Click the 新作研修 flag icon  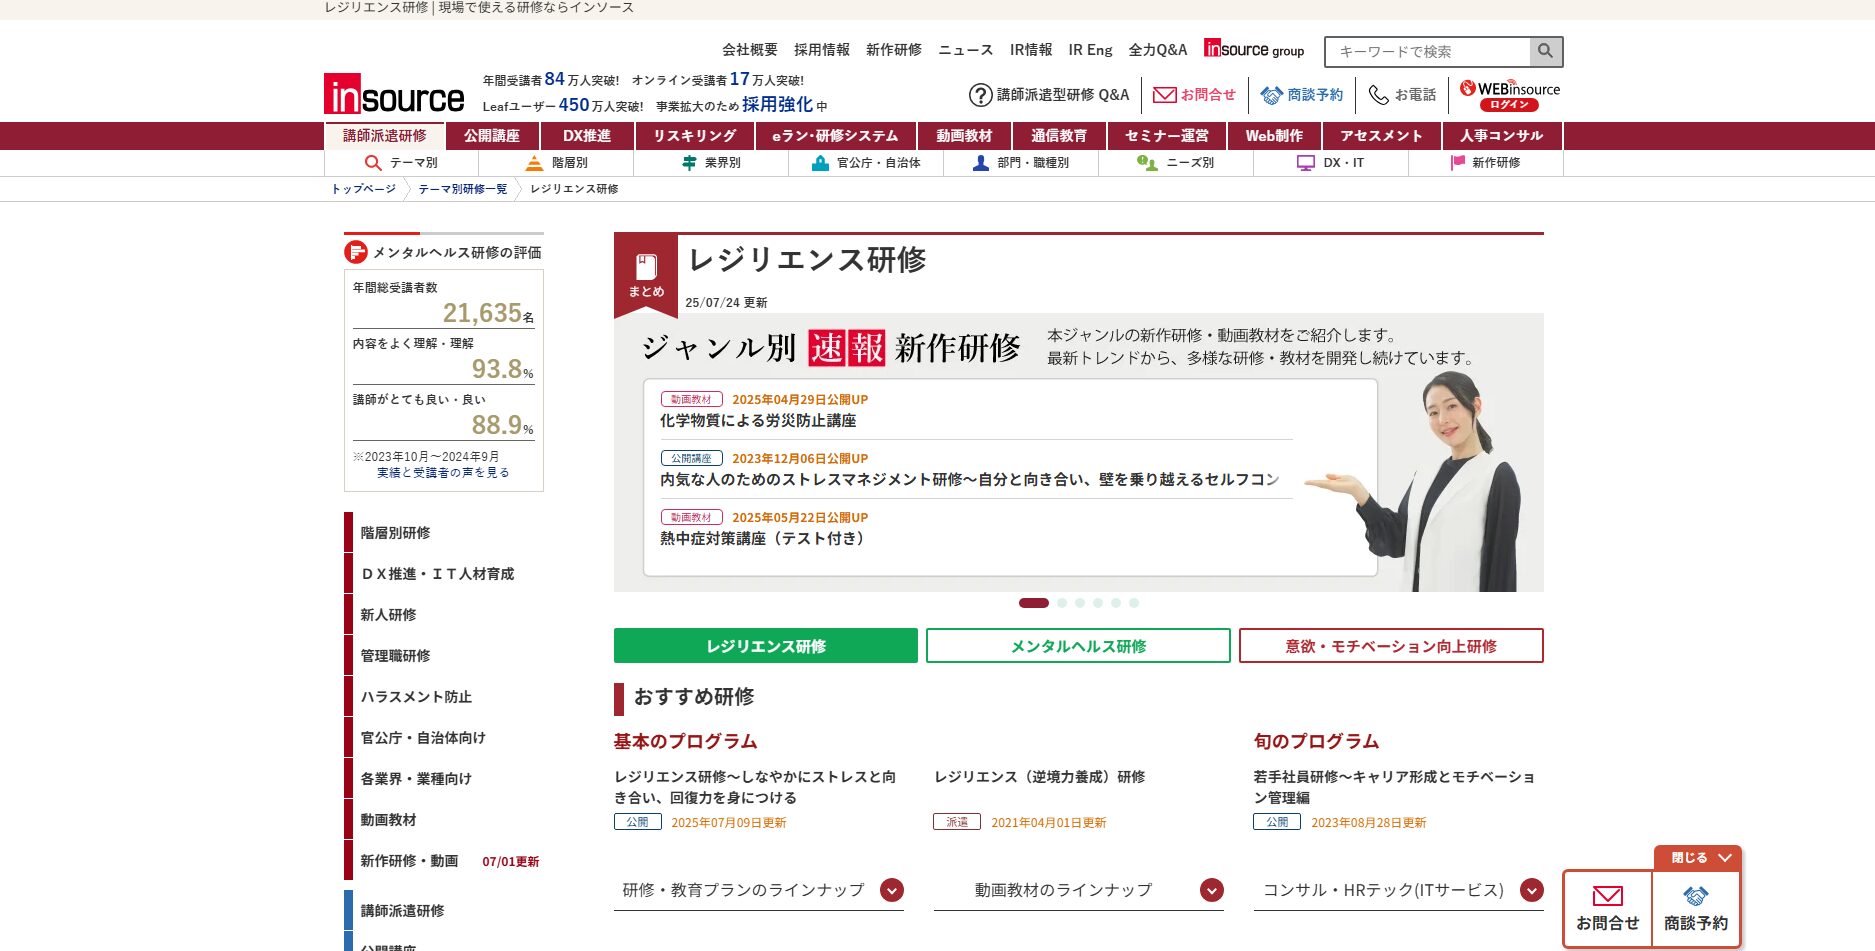point(1458,163)
